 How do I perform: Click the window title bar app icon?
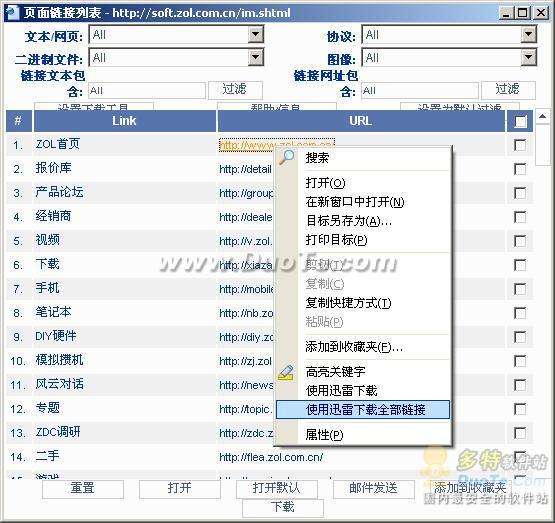[x=13, y=13]
